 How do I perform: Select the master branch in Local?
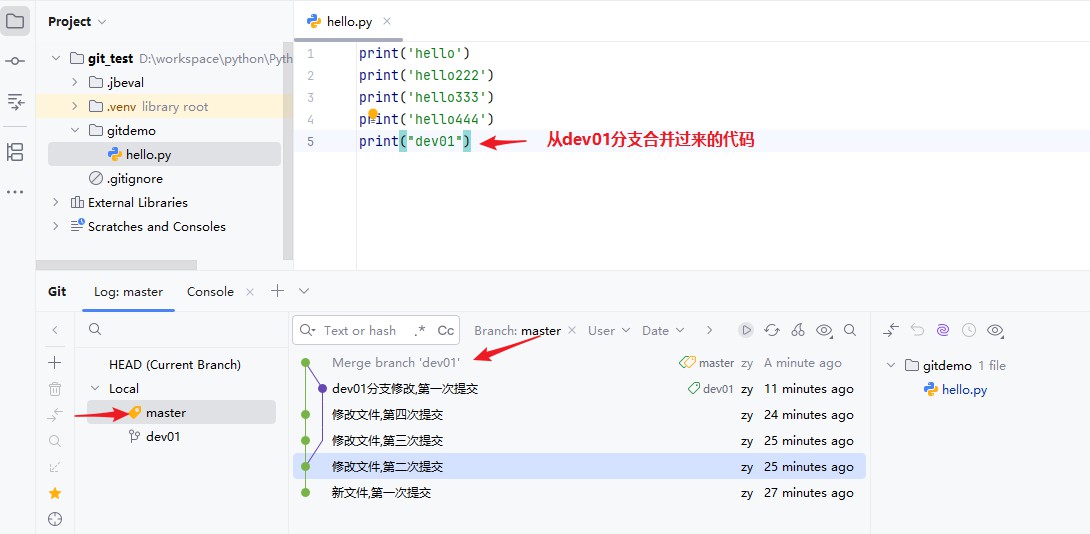(181, 412)
